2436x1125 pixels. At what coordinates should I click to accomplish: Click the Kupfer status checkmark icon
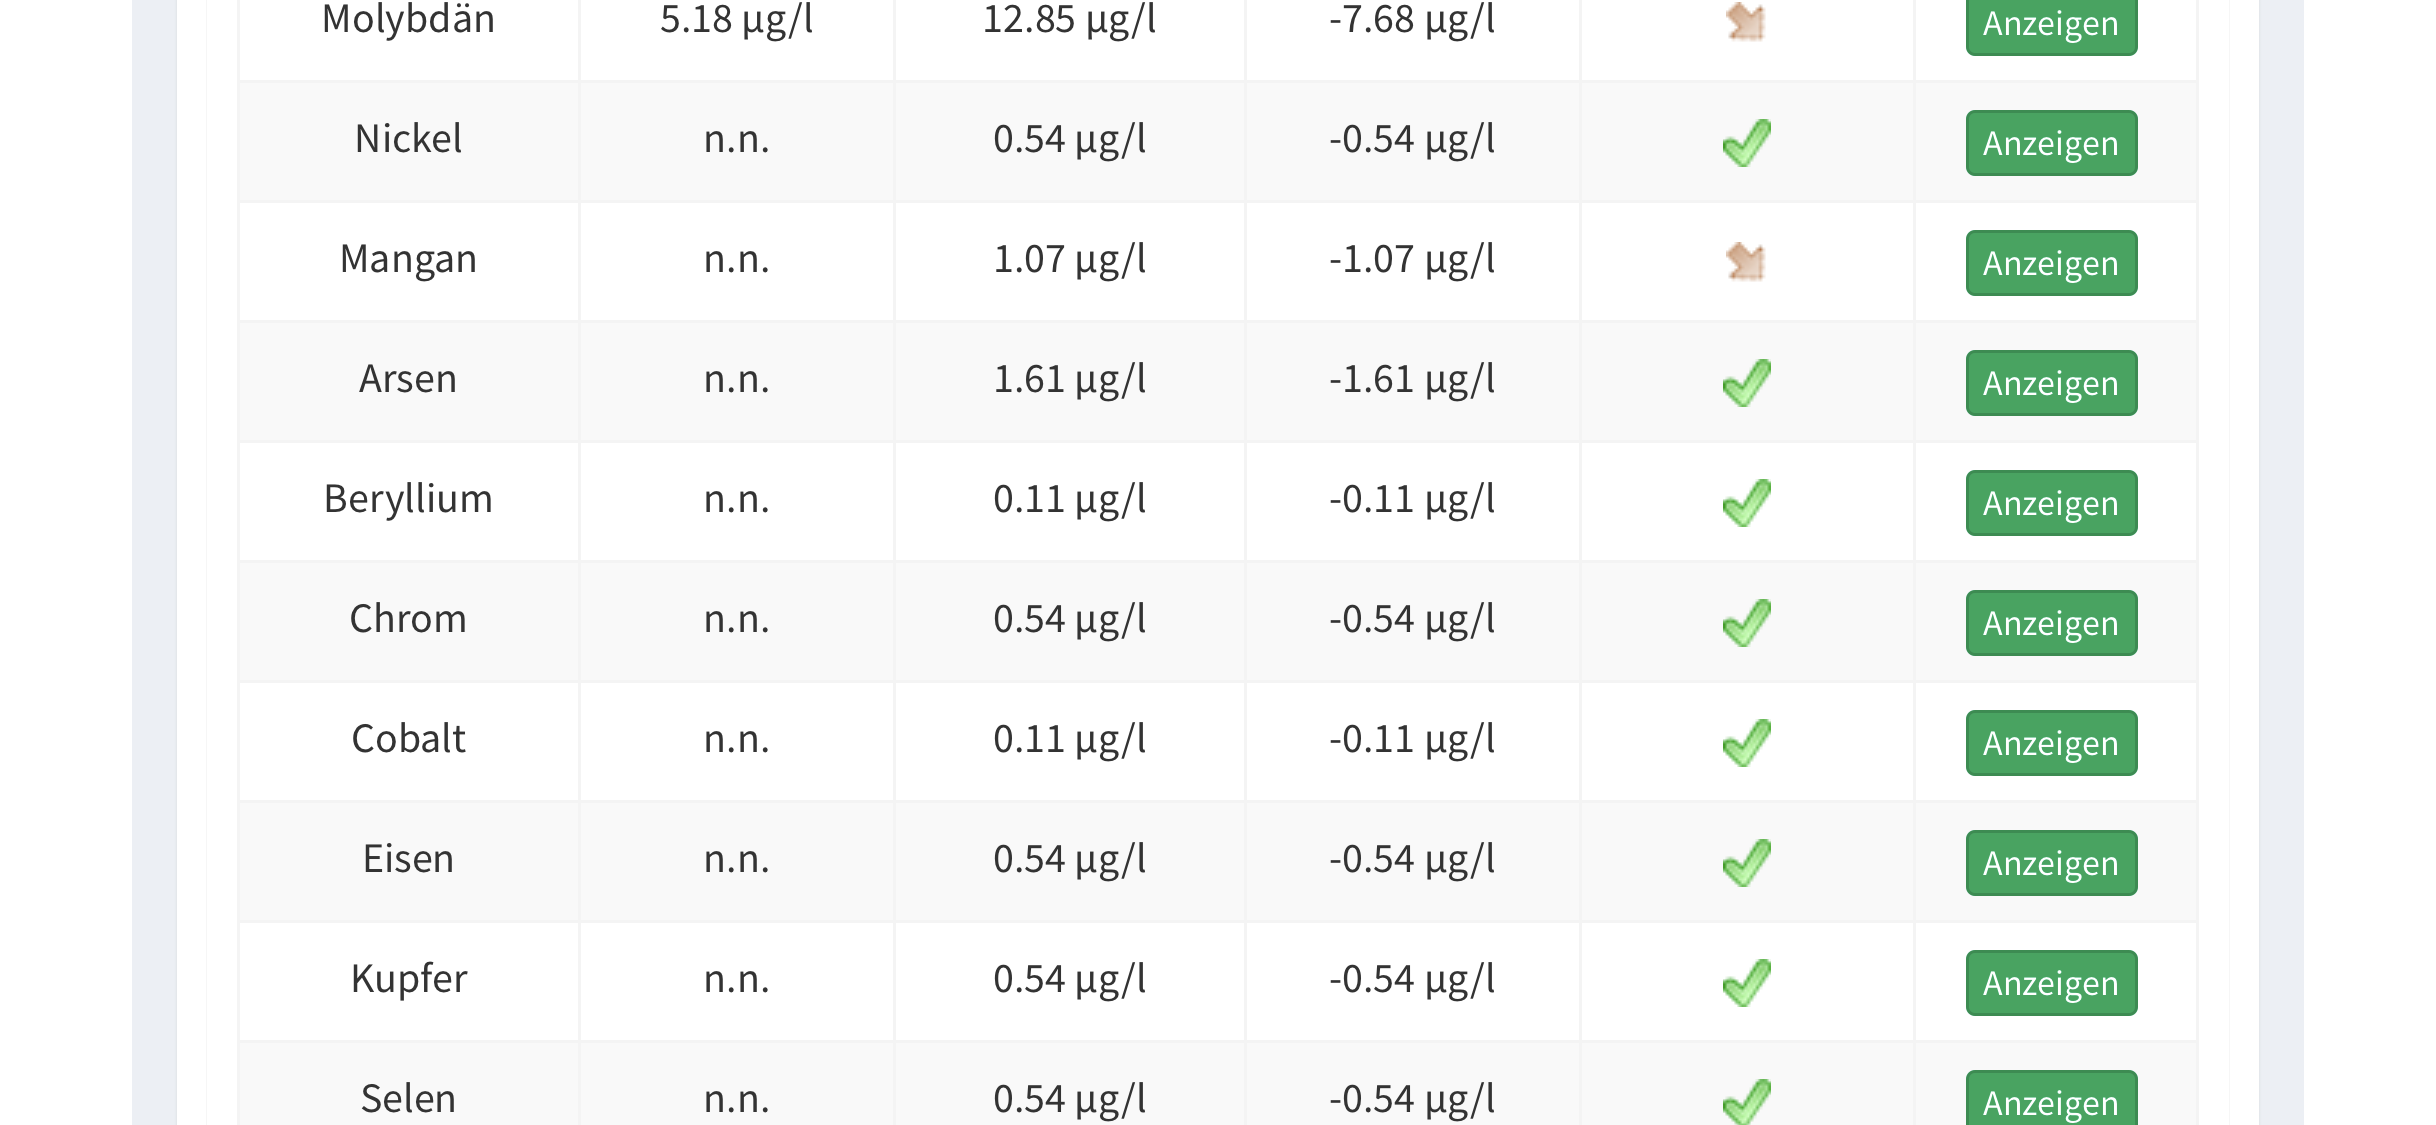[1746, 982]
